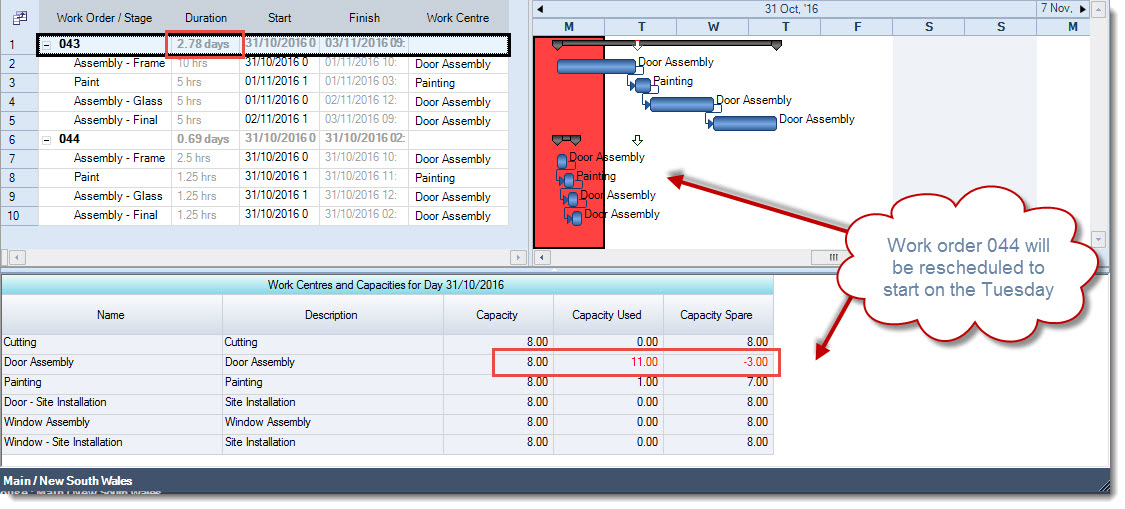Collapse work order 044 group
Screen dimensions: 1125x509
pos(47,139)
